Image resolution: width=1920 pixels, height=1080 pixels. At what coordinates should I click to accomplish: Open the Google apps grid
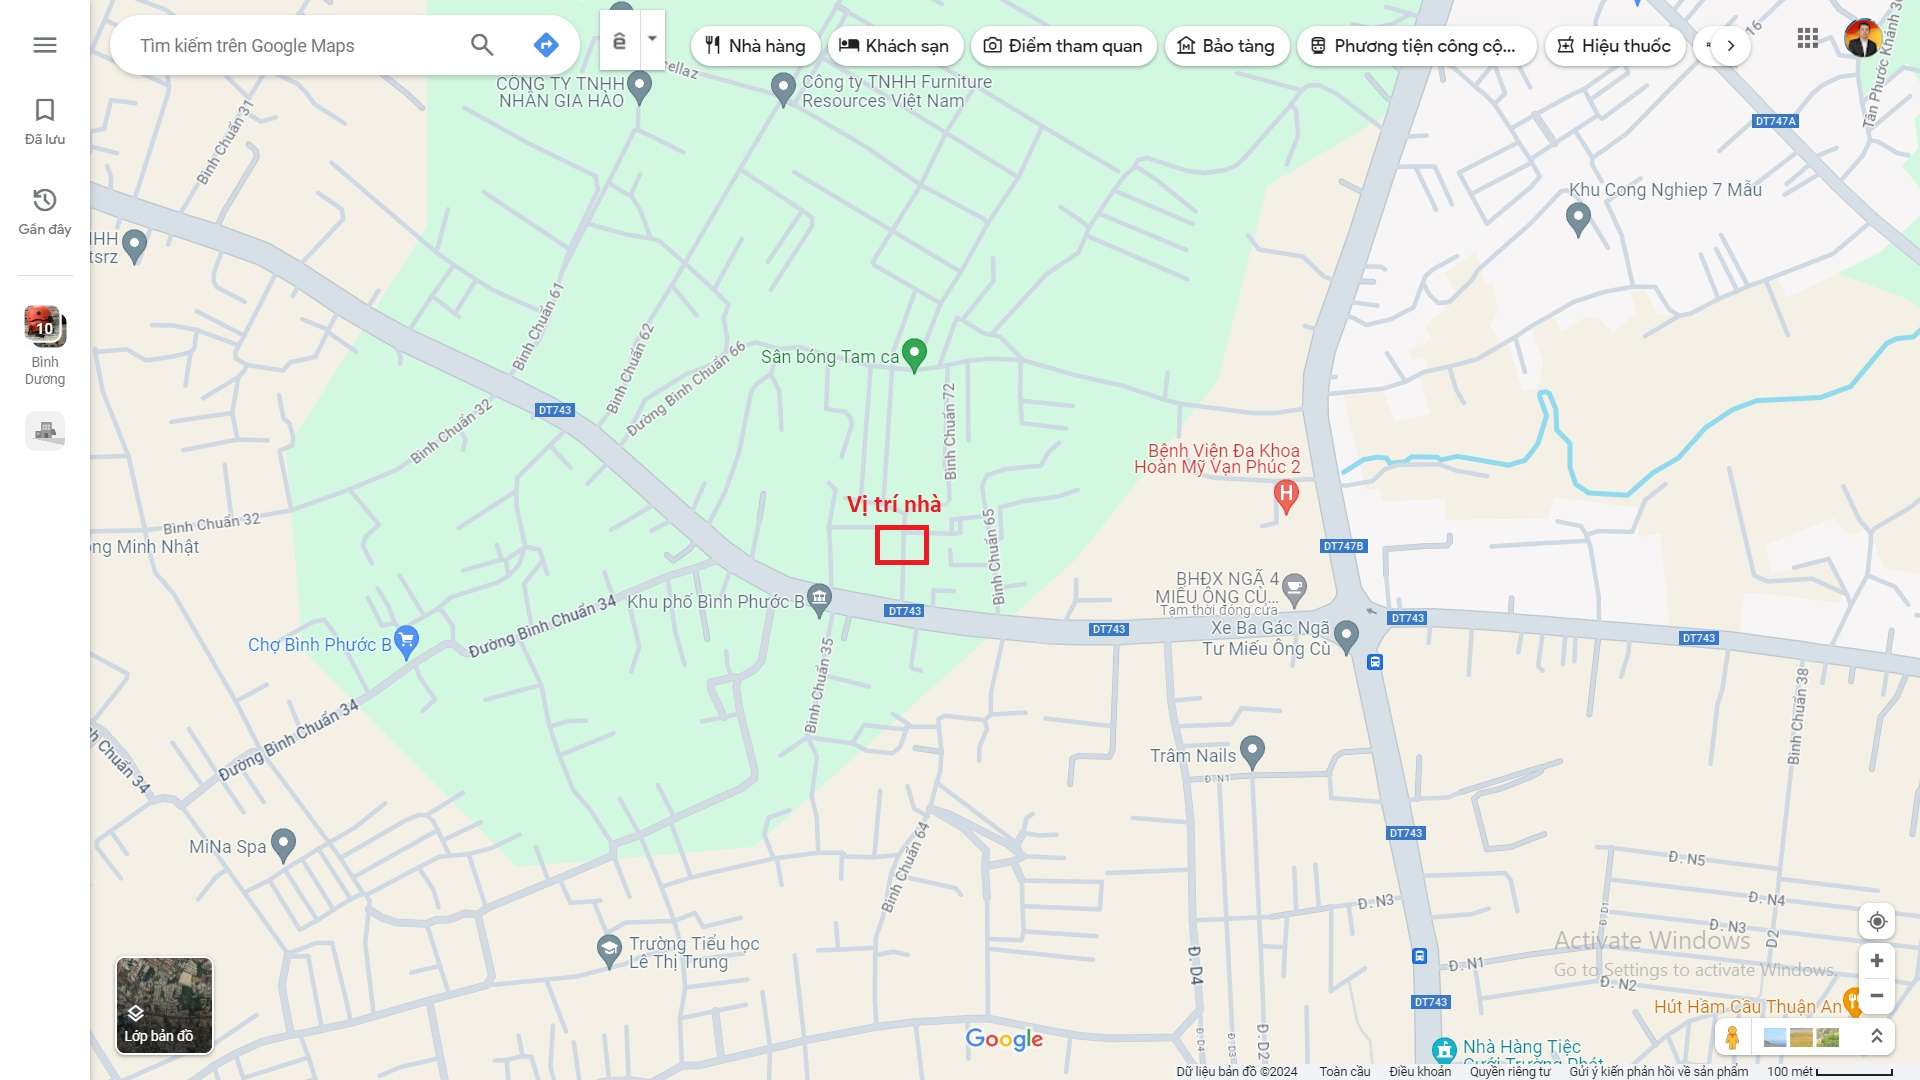coord(1807,39)
